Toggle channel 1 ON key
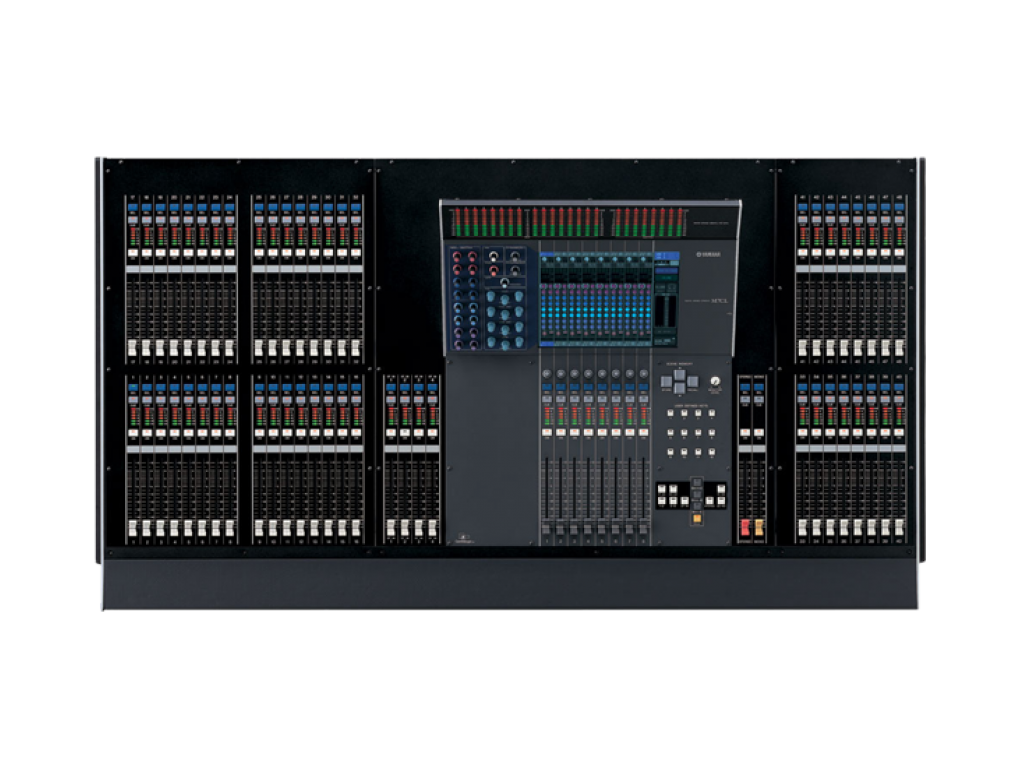This screenshot has height=768, width=1024. tap(133, 433)
